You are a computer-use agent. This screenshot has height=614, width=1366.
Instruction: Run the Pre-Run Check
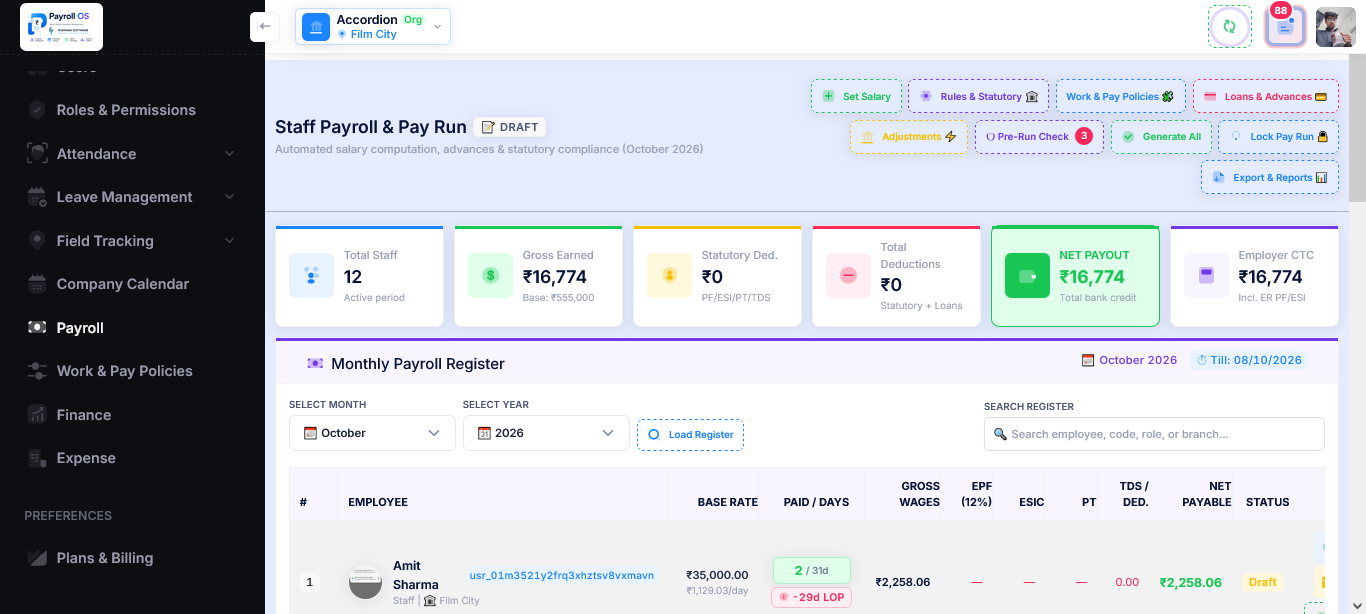coord(1039,137)
